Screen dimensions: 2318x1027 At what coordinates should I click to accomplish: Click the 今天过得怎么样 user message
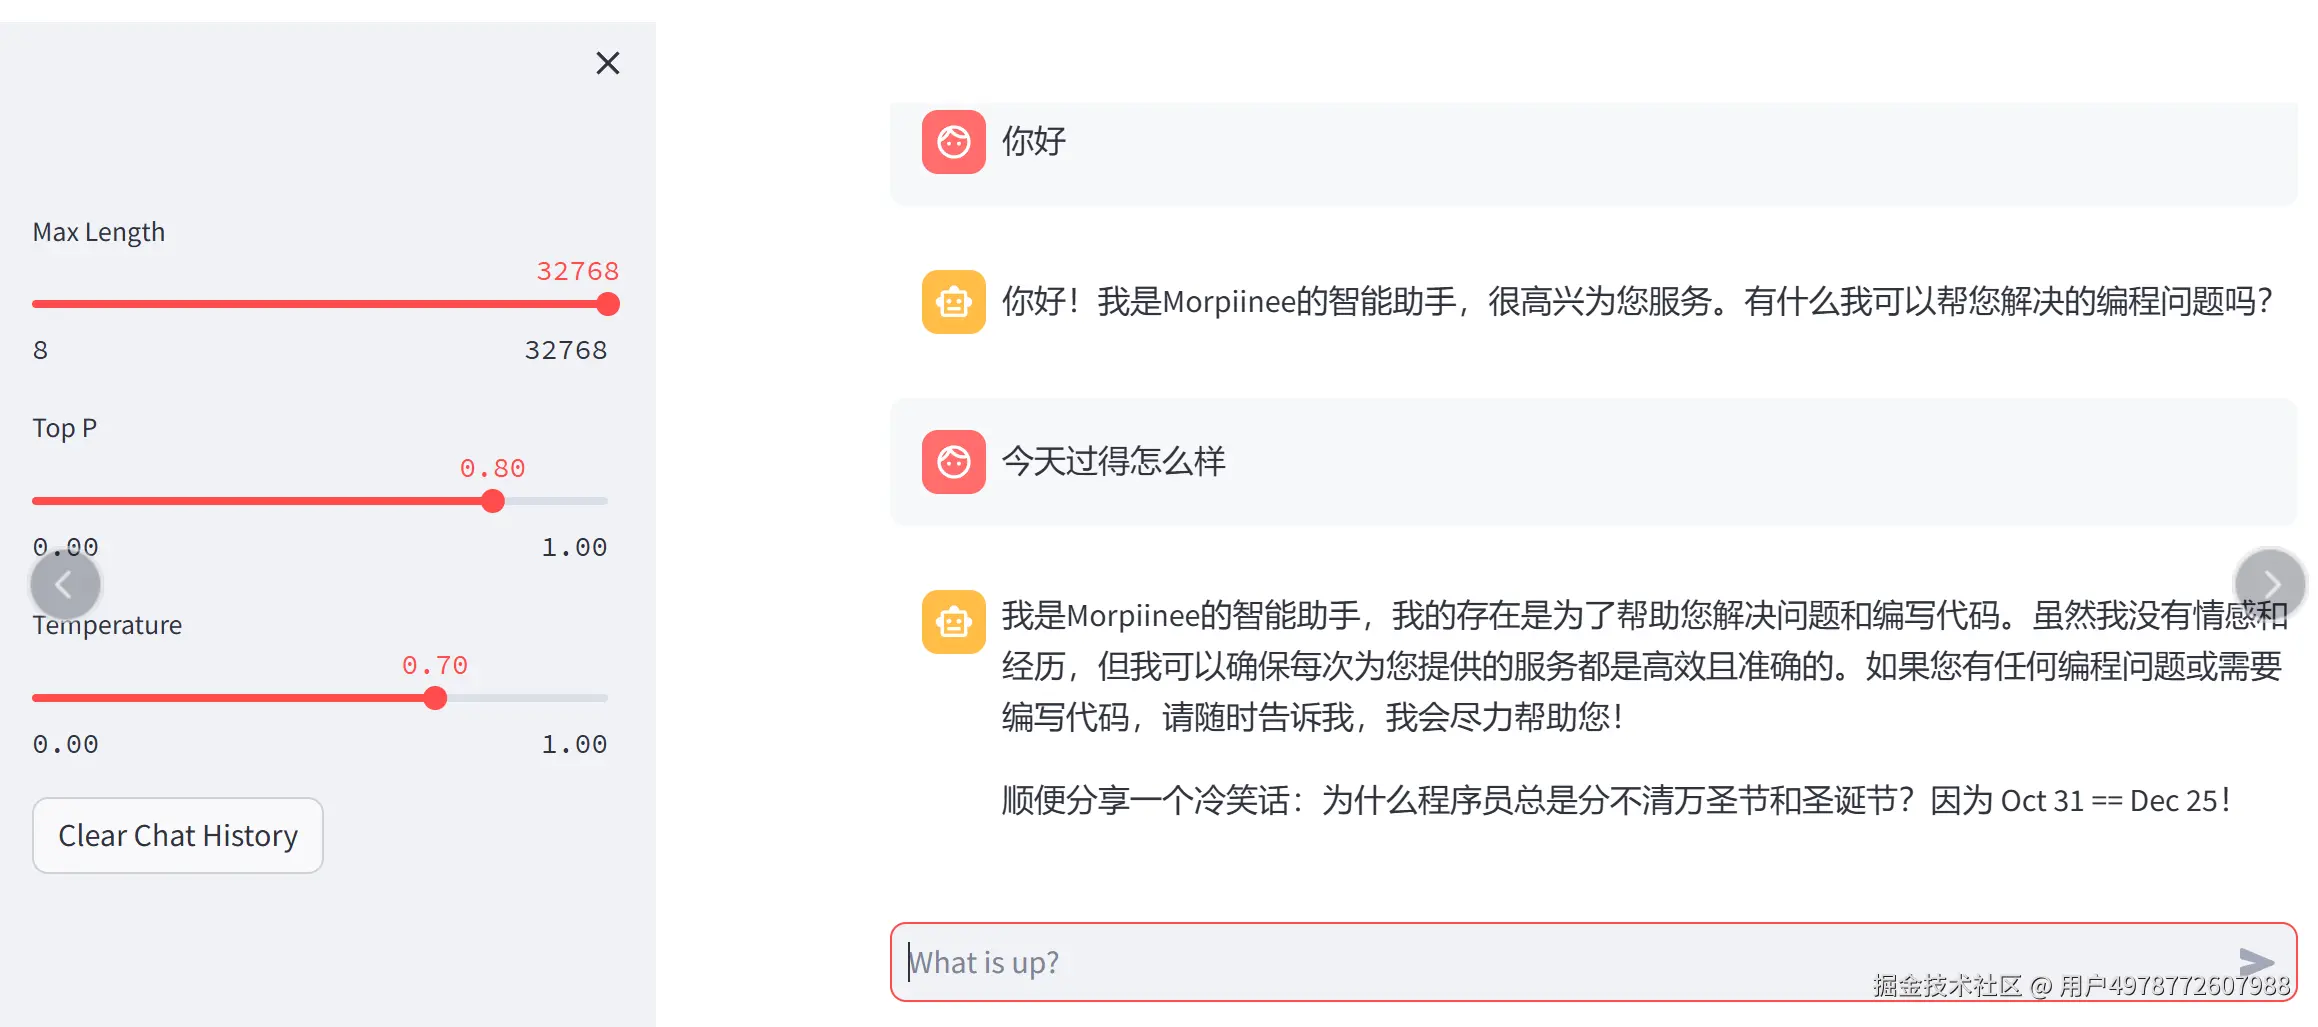tap(1113, 461)
